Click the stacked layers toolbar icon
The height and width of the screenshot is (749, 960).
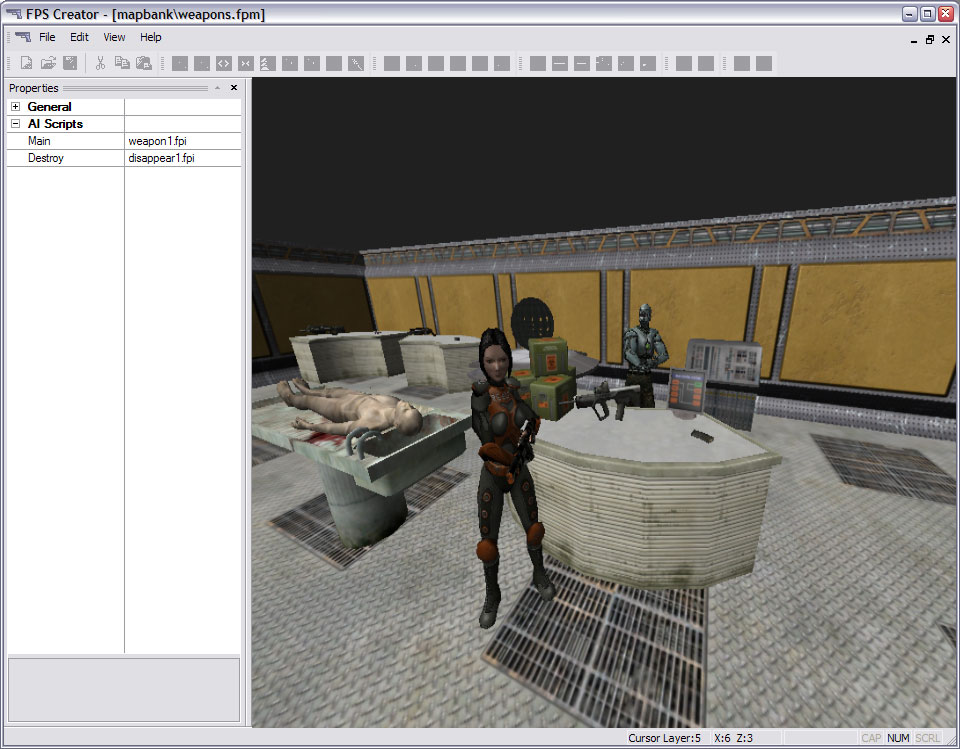click(x=267, y=63)
